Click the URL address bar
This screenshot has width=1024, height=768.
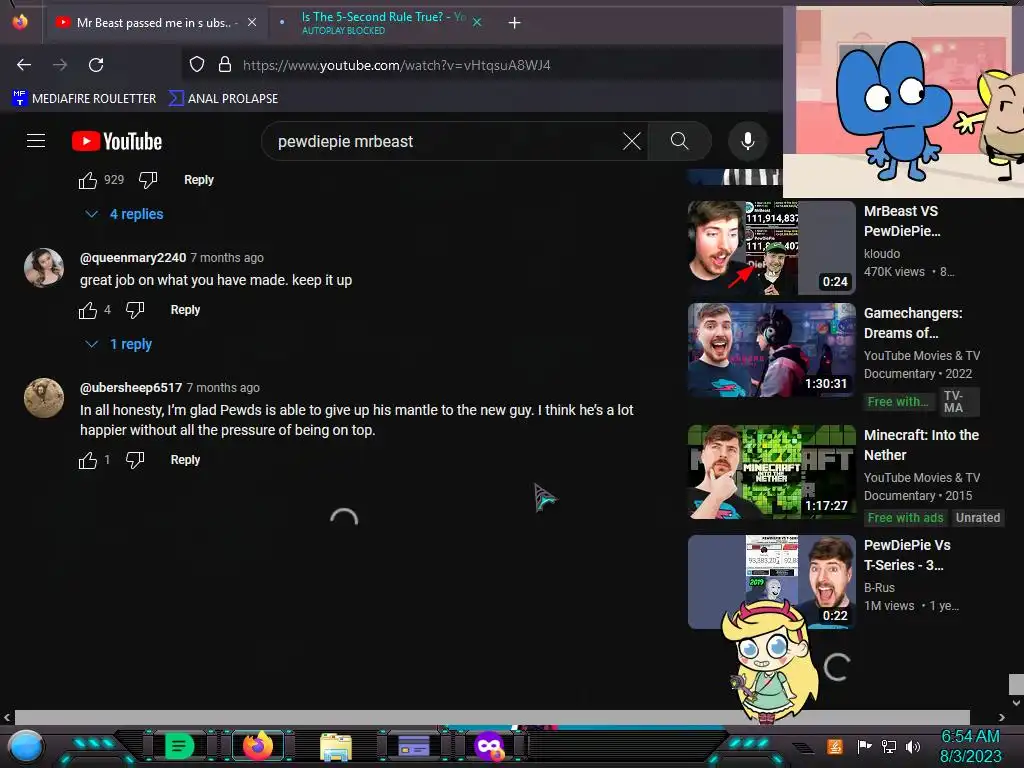(x=483, y=65)
